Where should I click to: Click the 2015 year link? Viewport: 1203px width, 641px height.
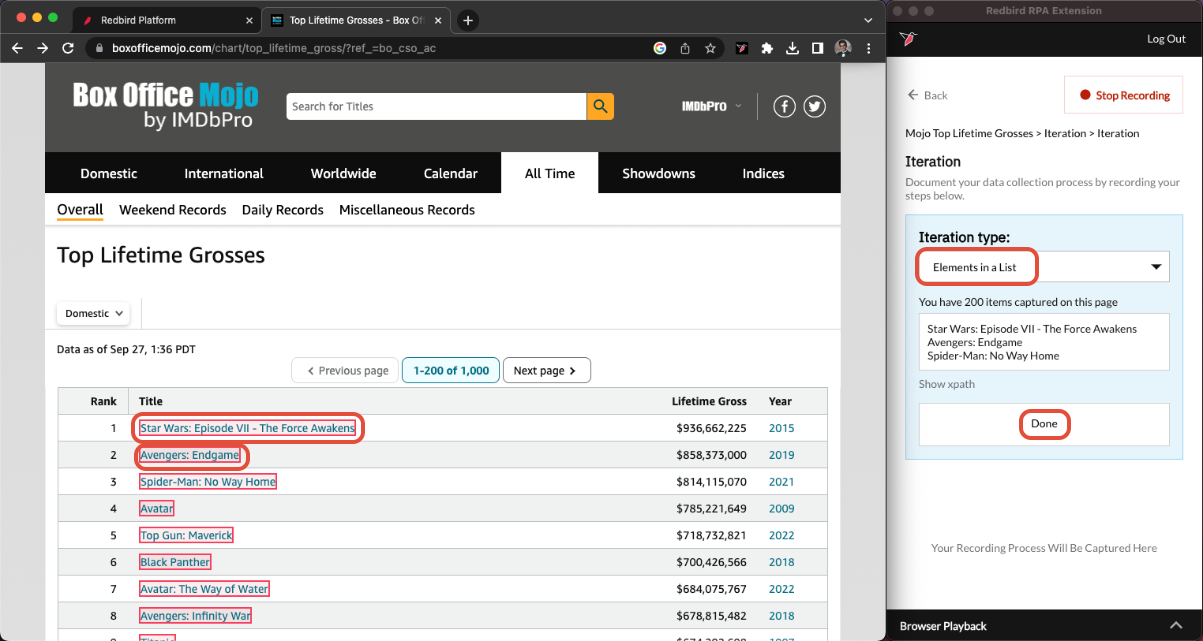coord(782,428)
